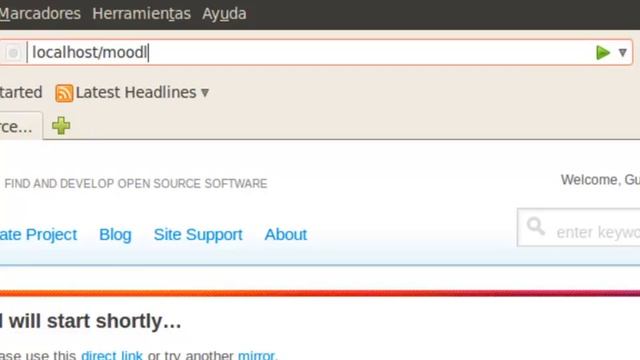Image resolution: width=640 pixels, height=360 pixels.
Task: Open the Blog link
Action: tap(115, 235)
